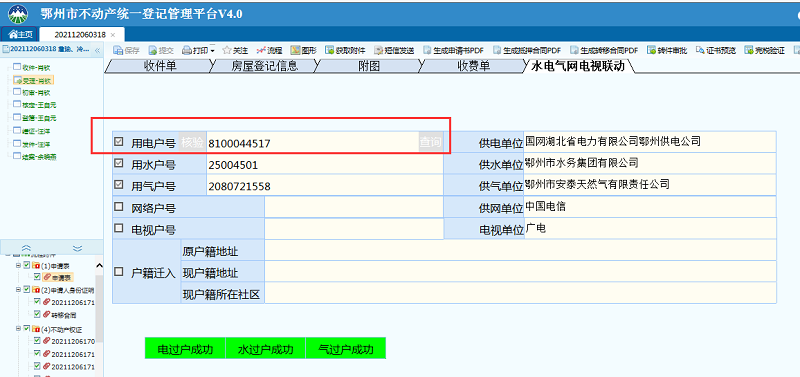Click 短信发送 toolbar icon

coord(378,51)
